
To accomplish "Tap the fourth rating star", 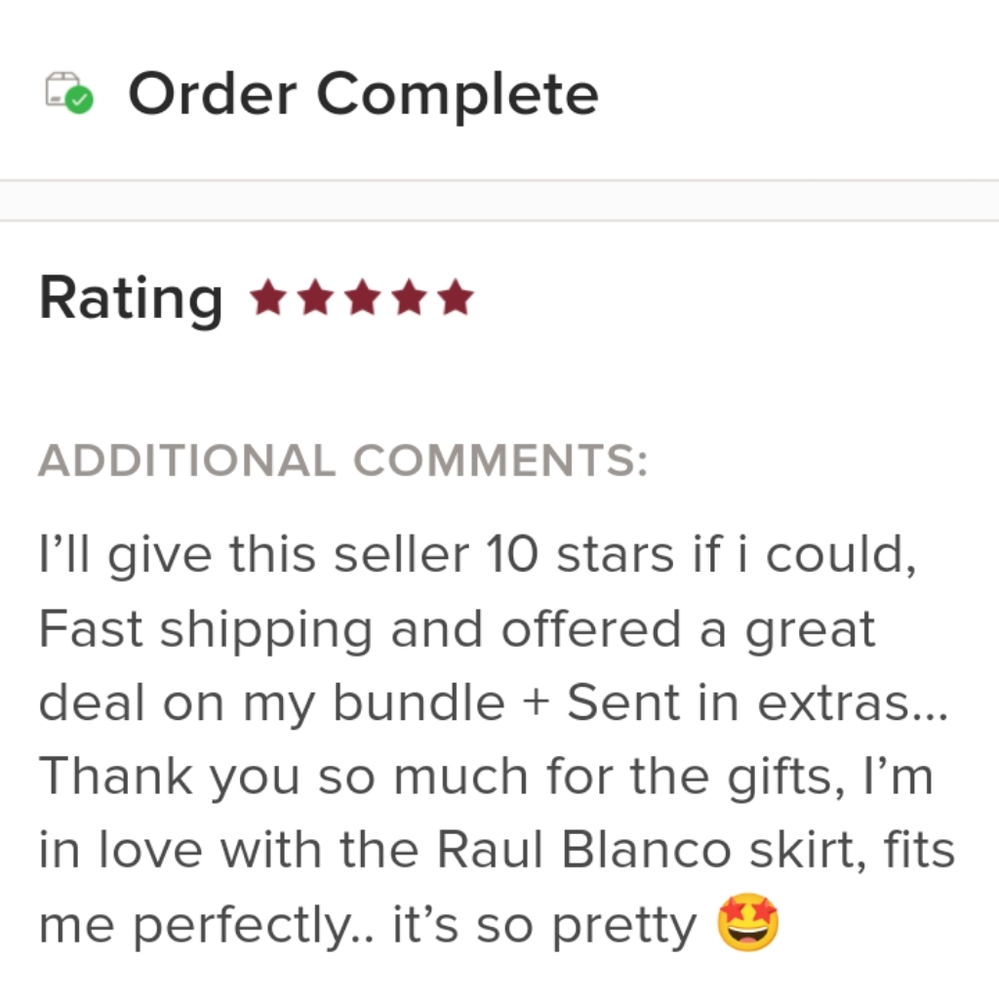I will pos(409,298).
